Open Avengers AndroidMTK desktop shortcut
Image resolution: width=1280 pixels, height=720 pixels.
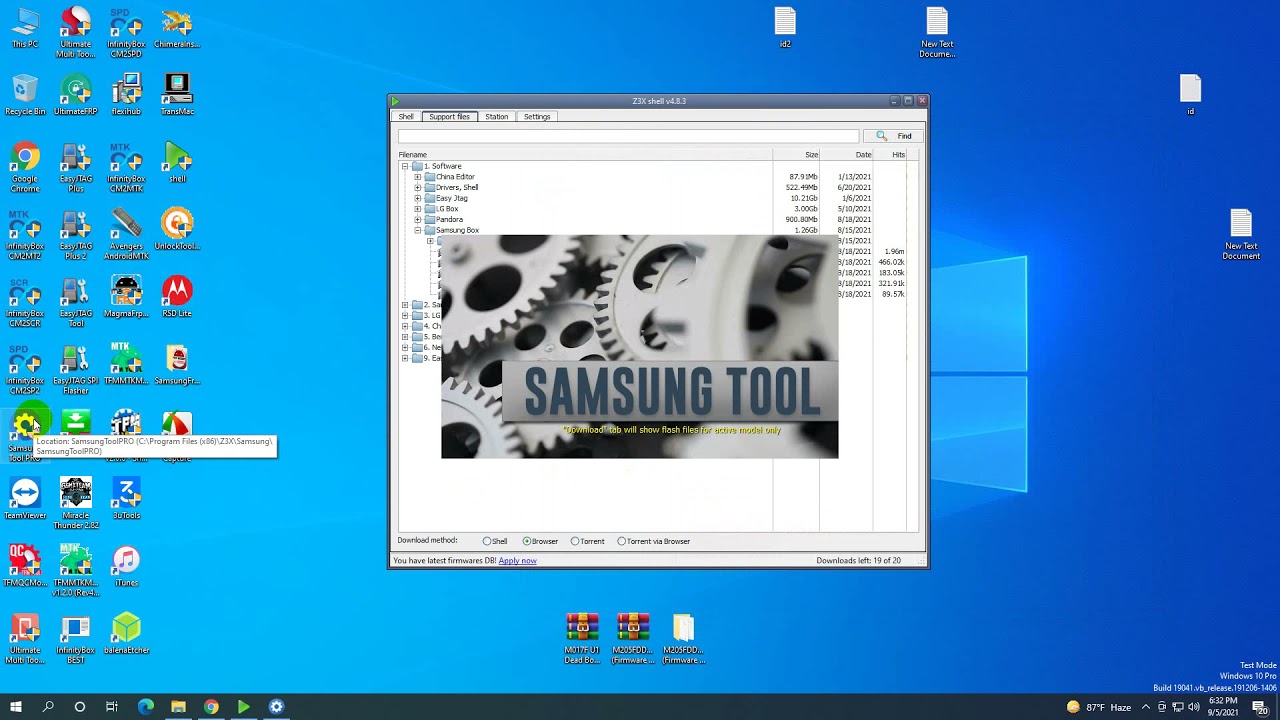(126, 235)
